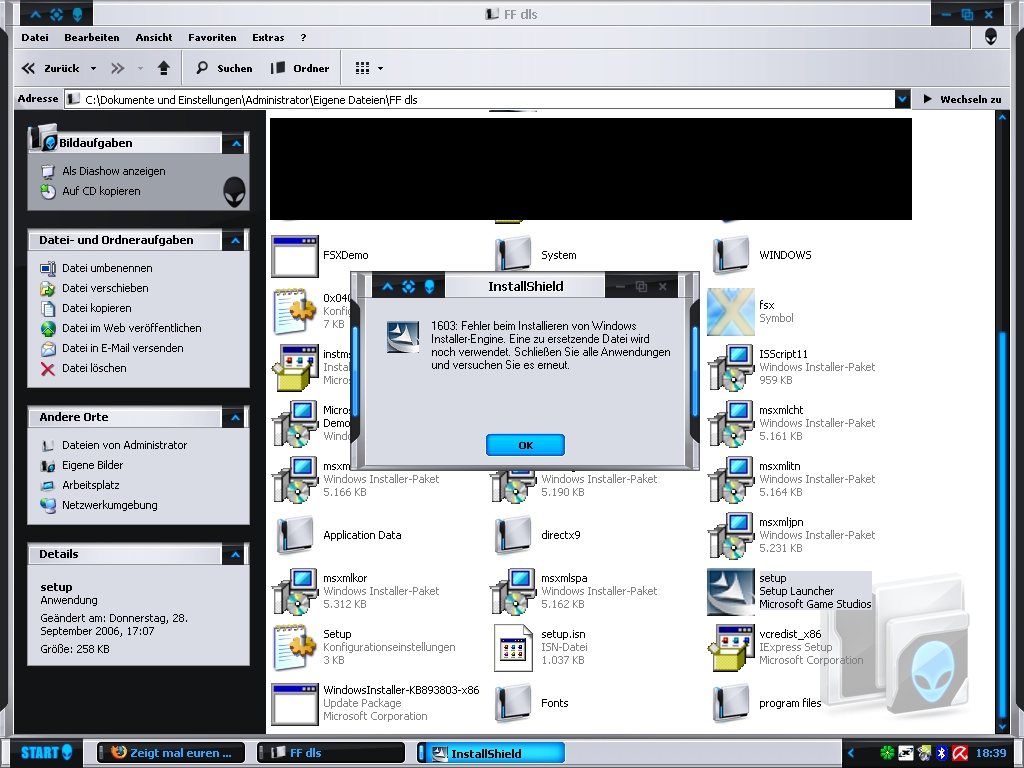Image resolution: width=1024 pixels, height=768 pixels.
Task: Select the WindowsInstaller-KB893803-x86 icon
Action: point(295,703)
